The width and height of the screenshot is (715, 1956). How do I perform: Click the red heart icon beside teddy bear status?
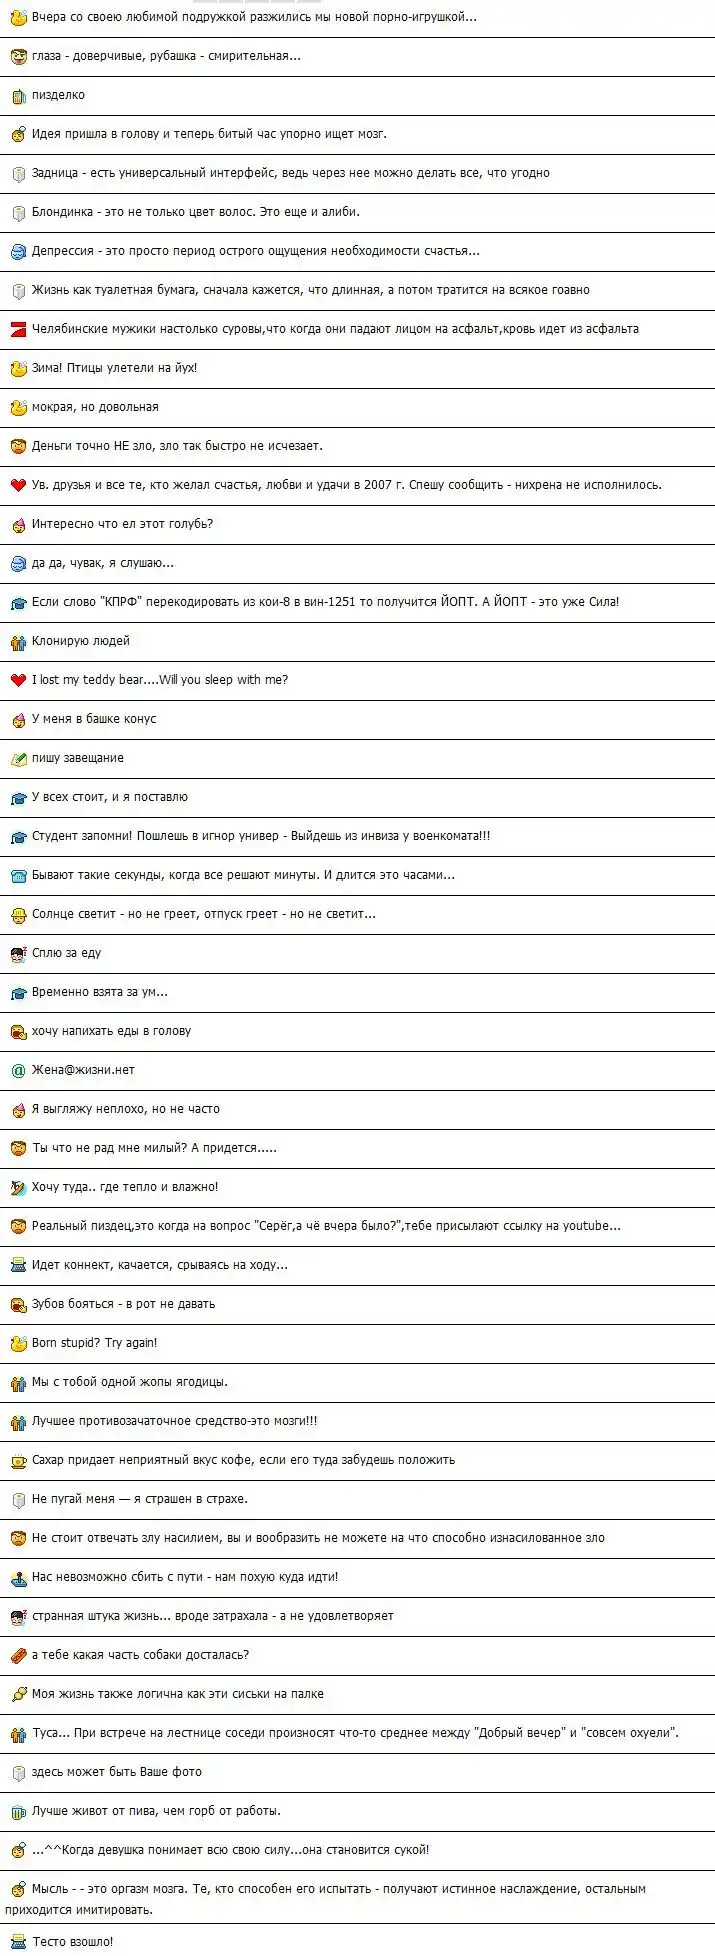(17, 680)
